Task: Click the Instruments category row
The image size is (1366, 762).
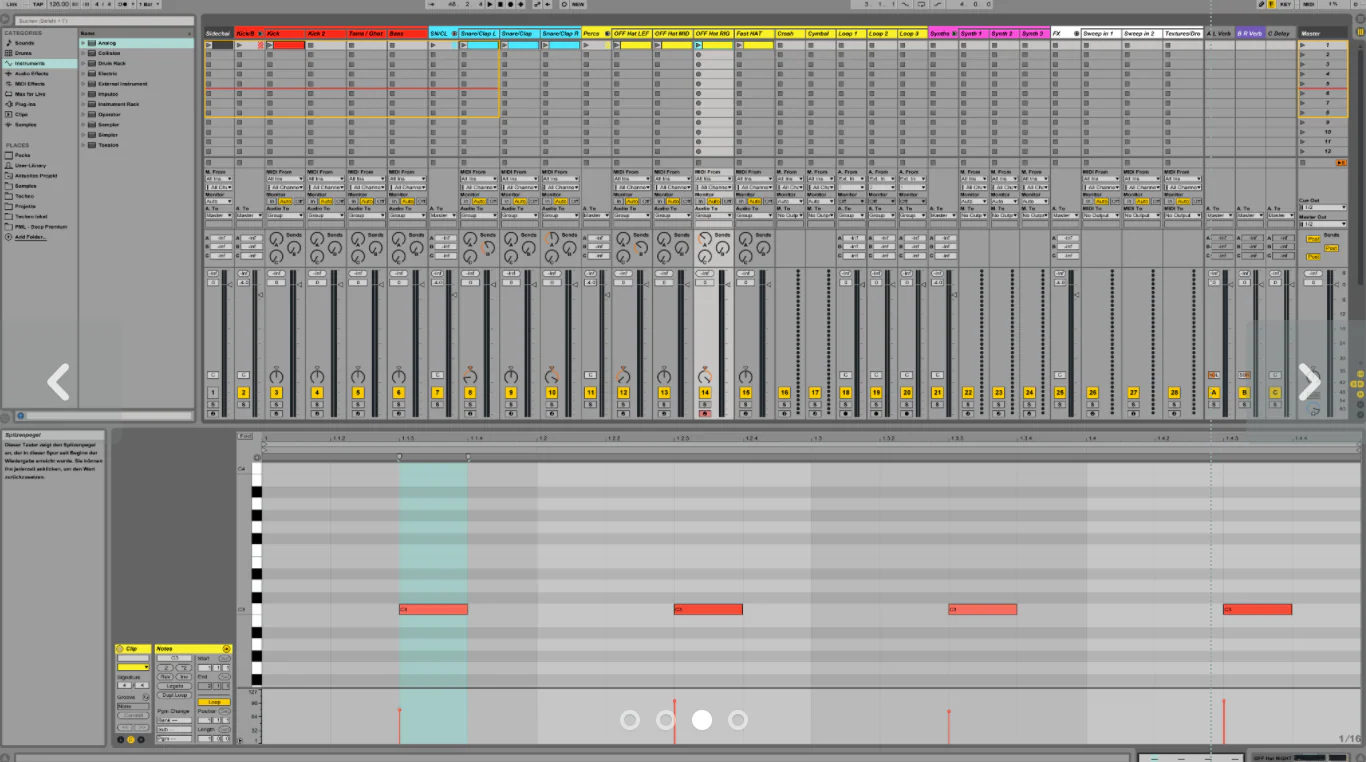Action: tap(40, 63)
